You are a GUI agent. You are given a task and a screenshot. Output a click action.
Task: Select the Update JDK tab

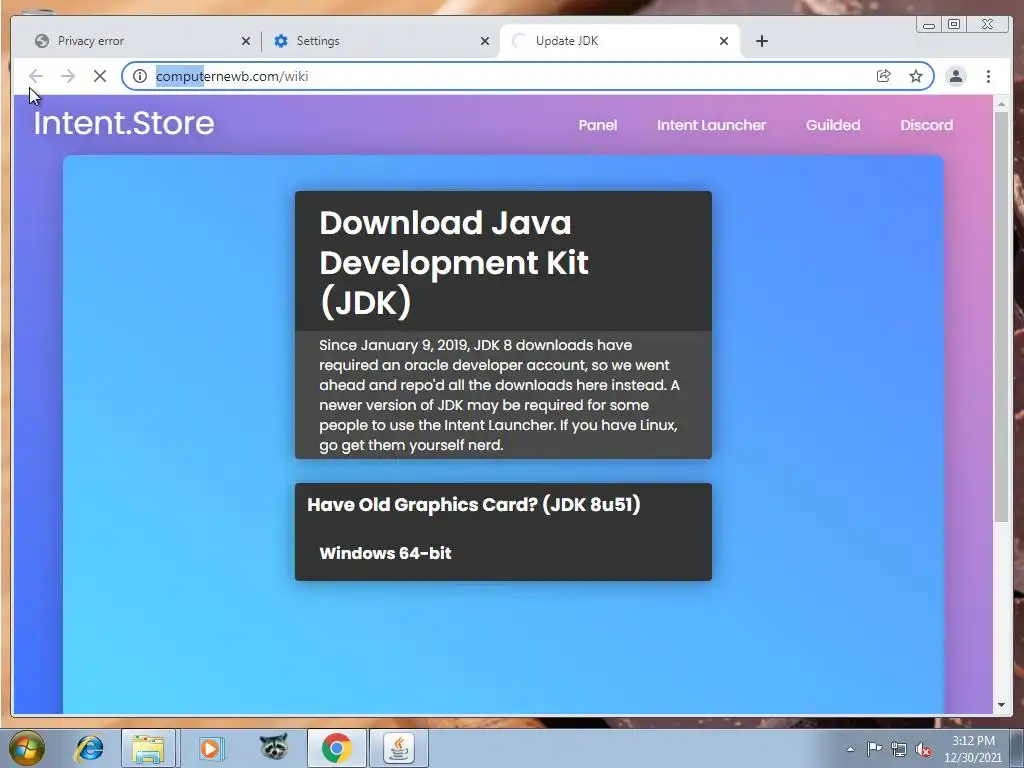[619, 41]
